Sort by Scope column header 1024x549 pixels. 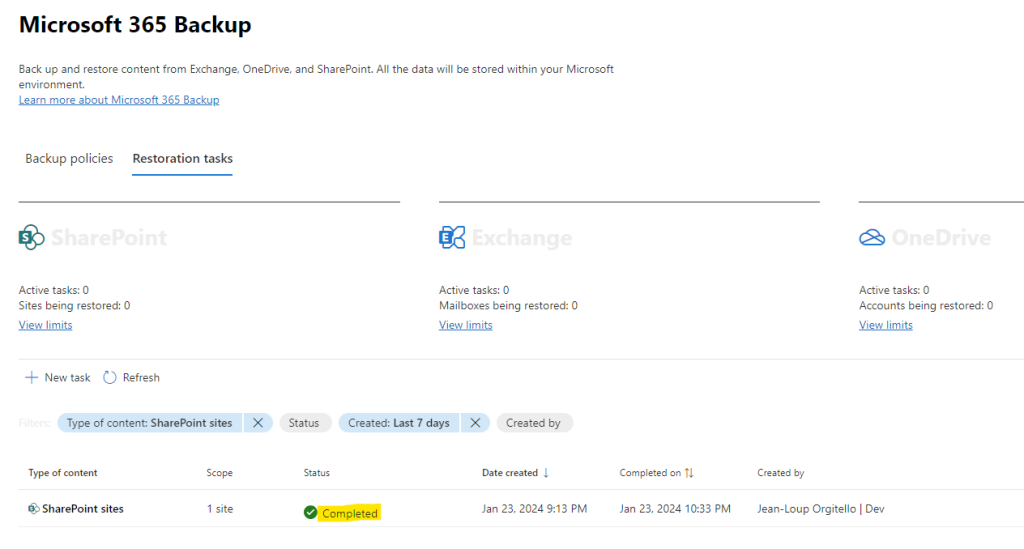219,473
